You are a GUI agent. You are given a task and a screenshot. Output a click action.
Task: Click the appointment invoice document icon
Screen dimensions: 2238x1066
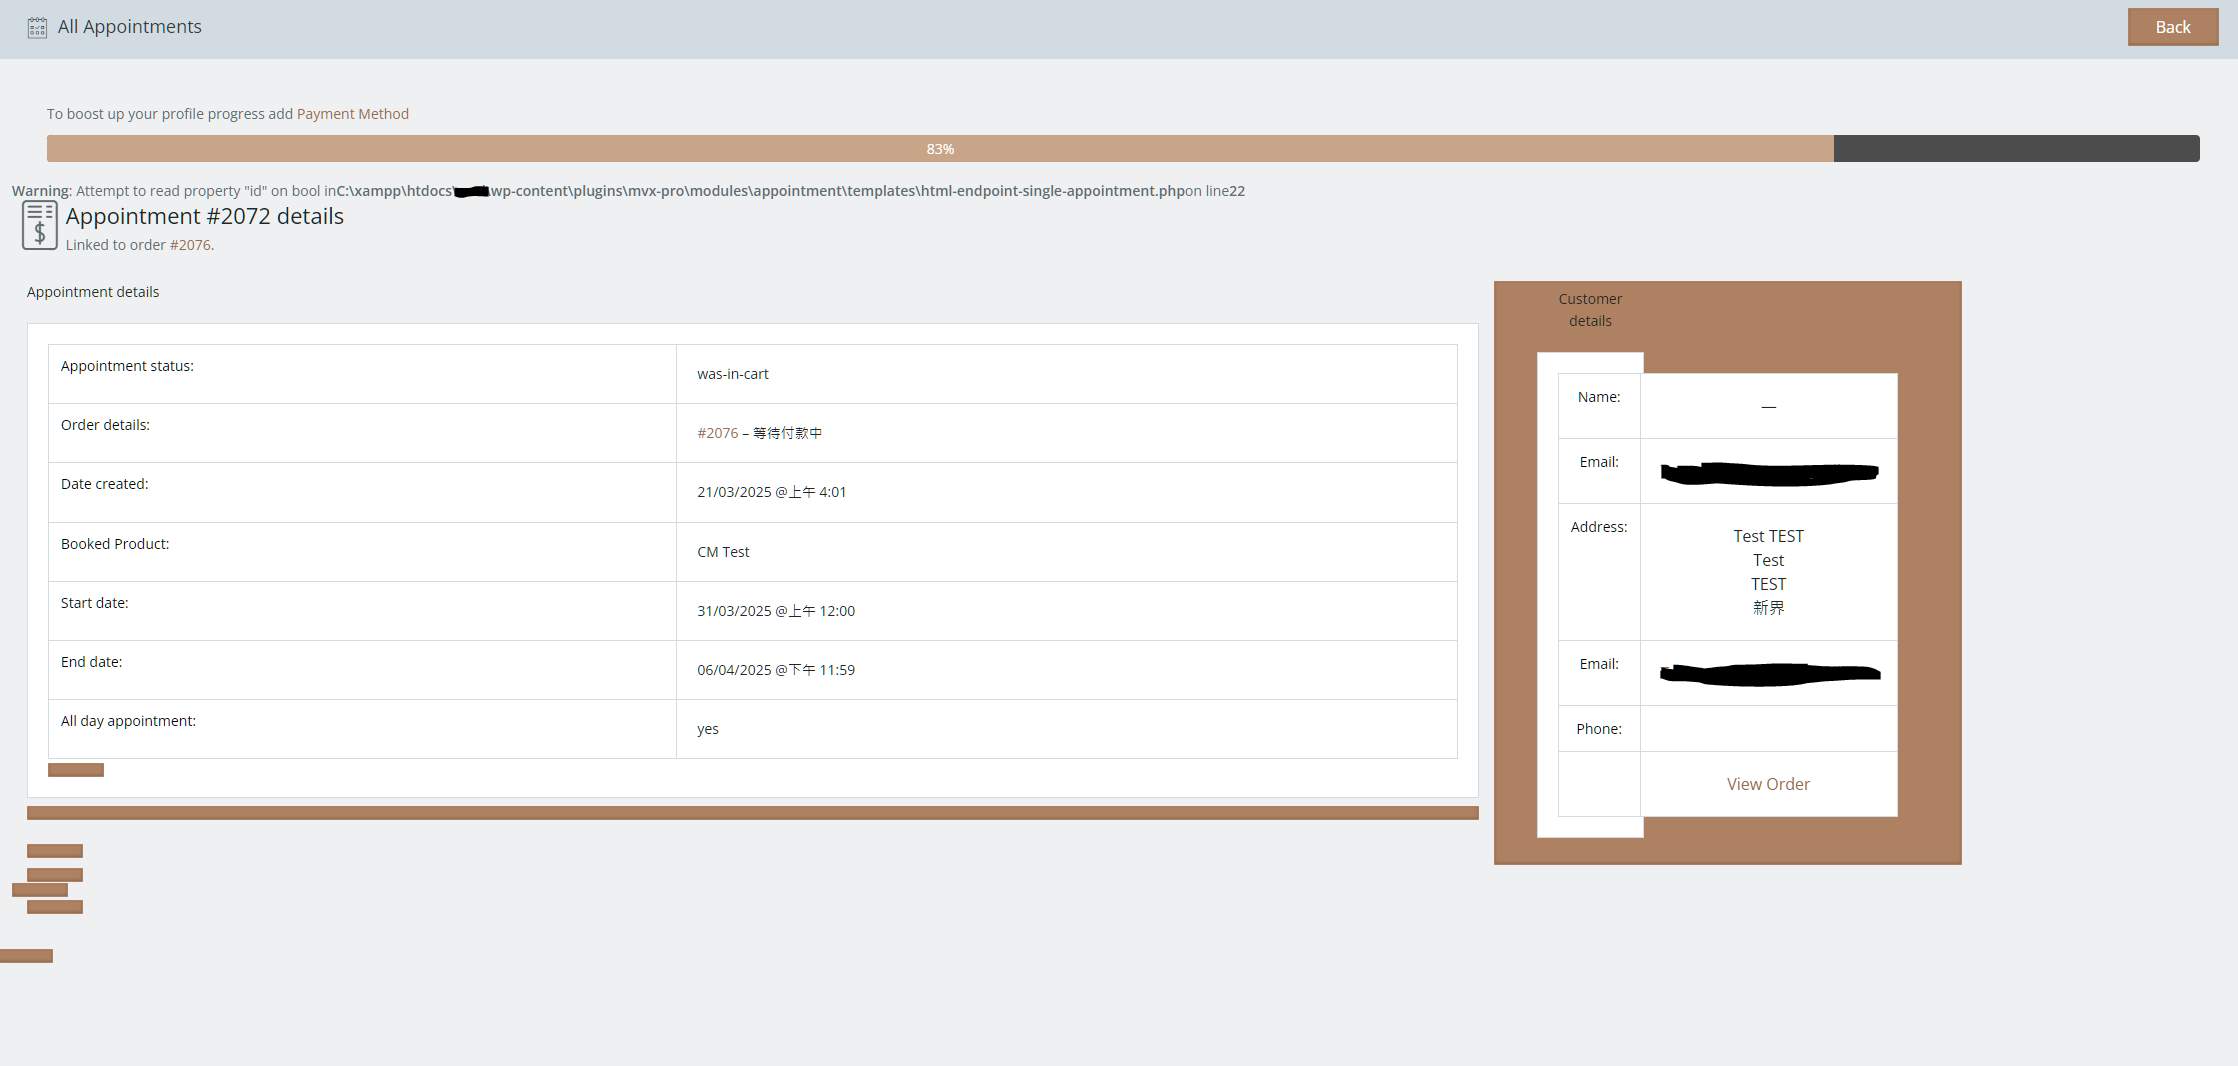pyautogui.click(x=39, y=225)
